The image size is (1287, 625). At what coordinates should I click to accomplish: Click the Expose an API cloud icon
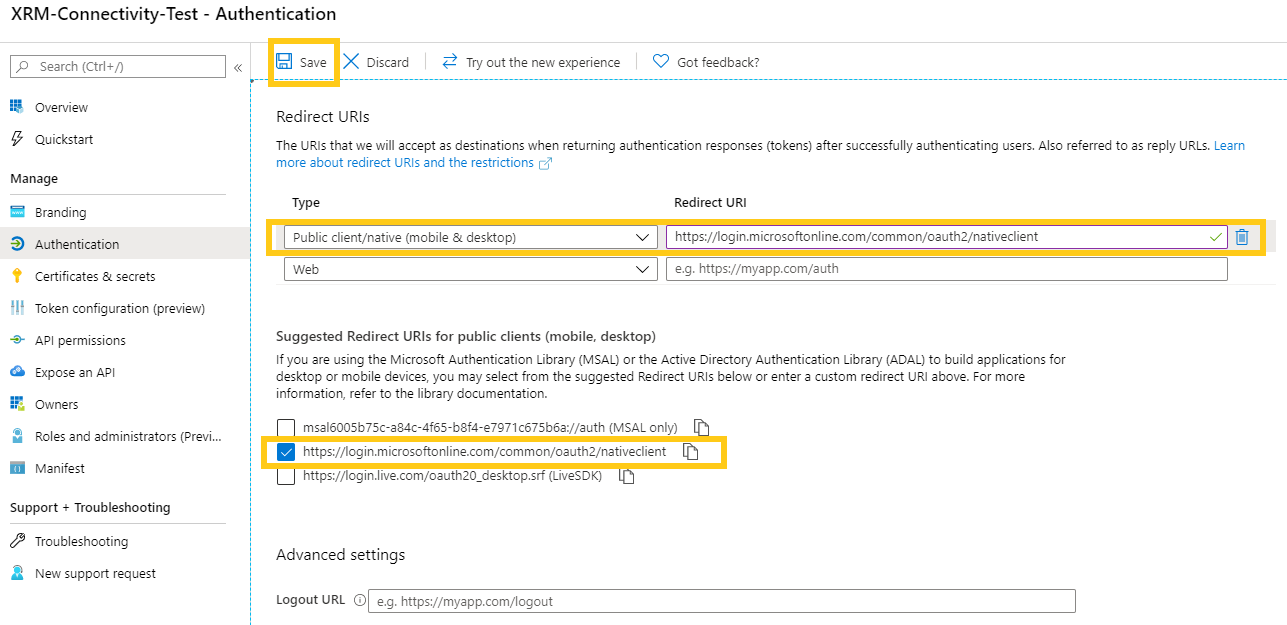17,372
